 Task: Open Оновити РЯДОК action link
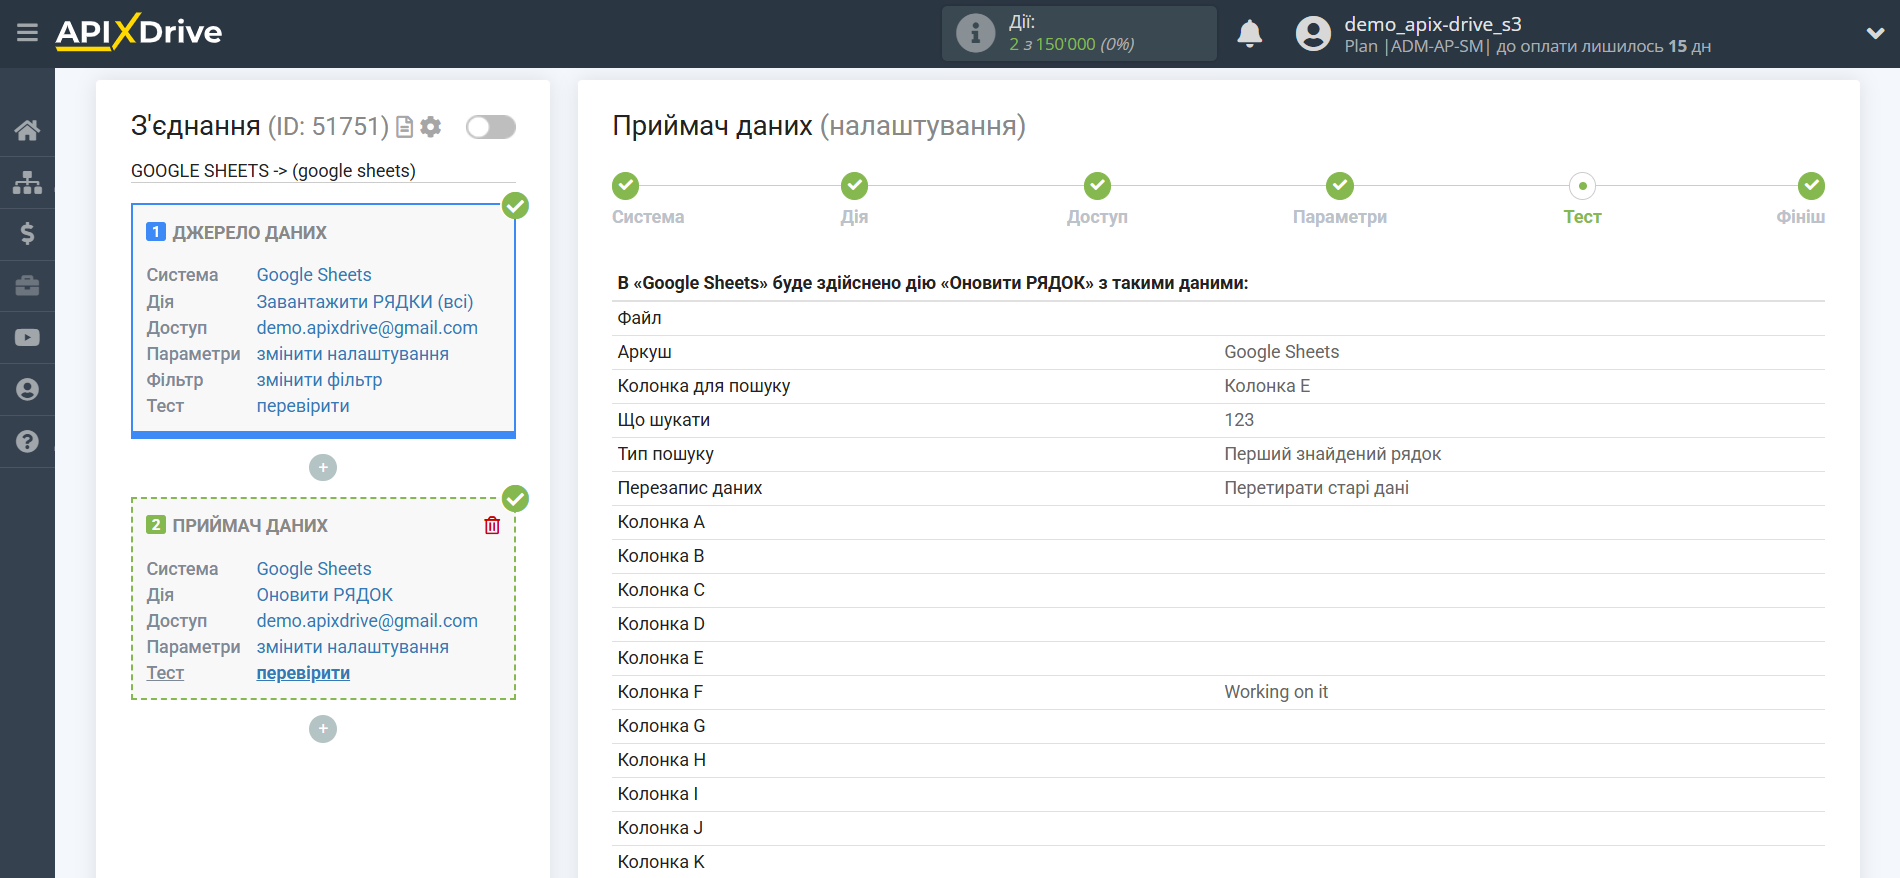click(x=325, y=595)
